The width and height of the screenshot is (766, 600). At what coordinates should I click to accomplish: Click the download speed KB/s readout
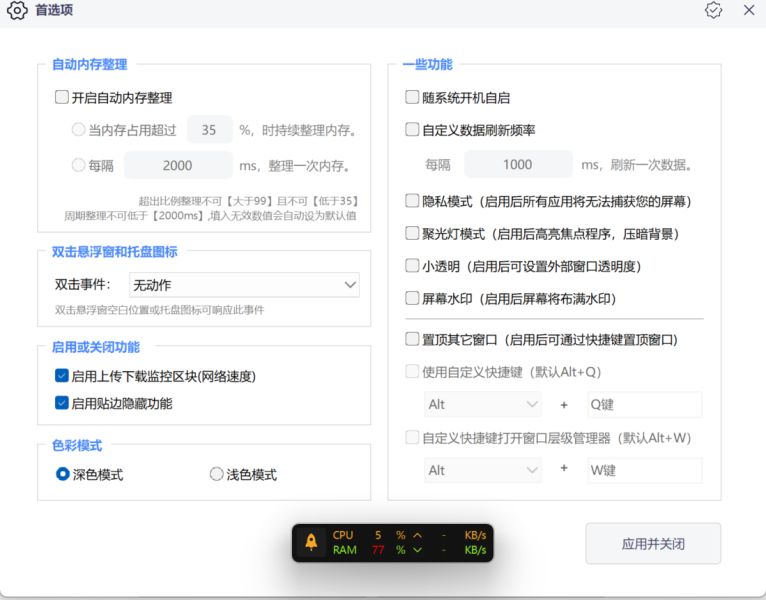[475, 550]
